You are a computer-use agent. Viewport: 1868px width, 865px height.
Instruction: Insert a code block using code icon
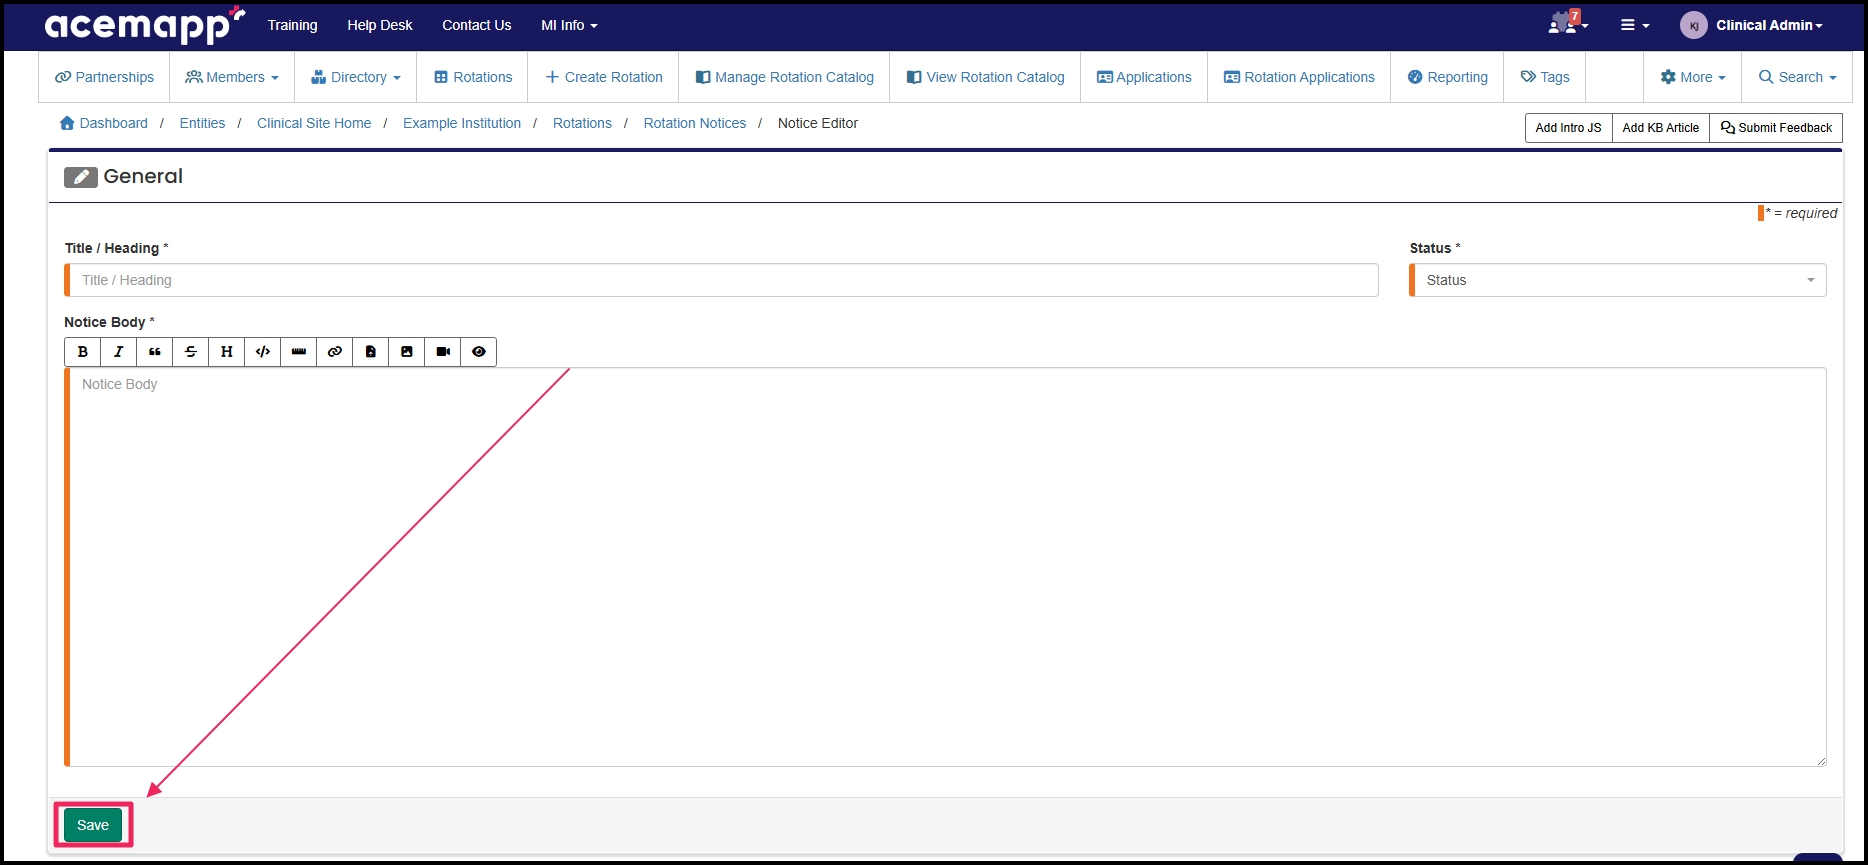click(263, 352)
